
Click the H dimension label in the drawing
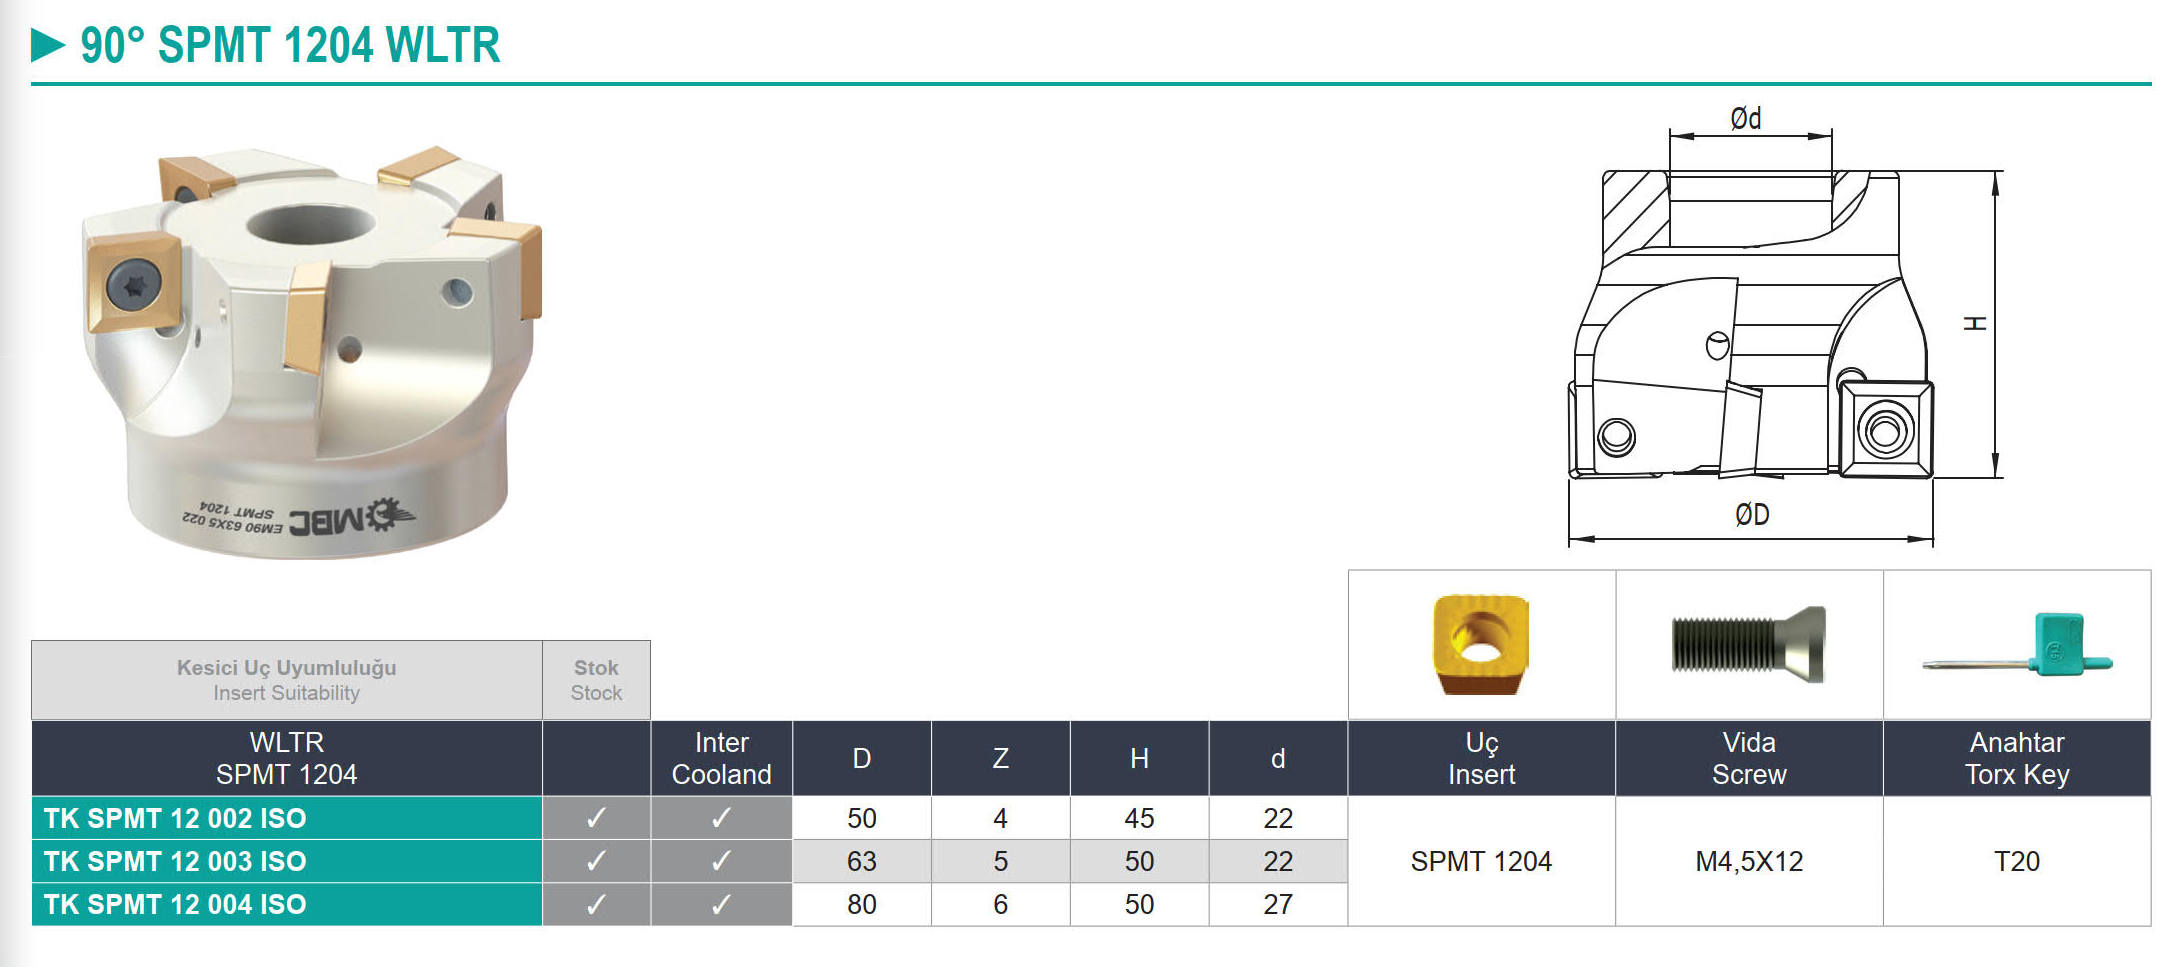click(1975, 324)
